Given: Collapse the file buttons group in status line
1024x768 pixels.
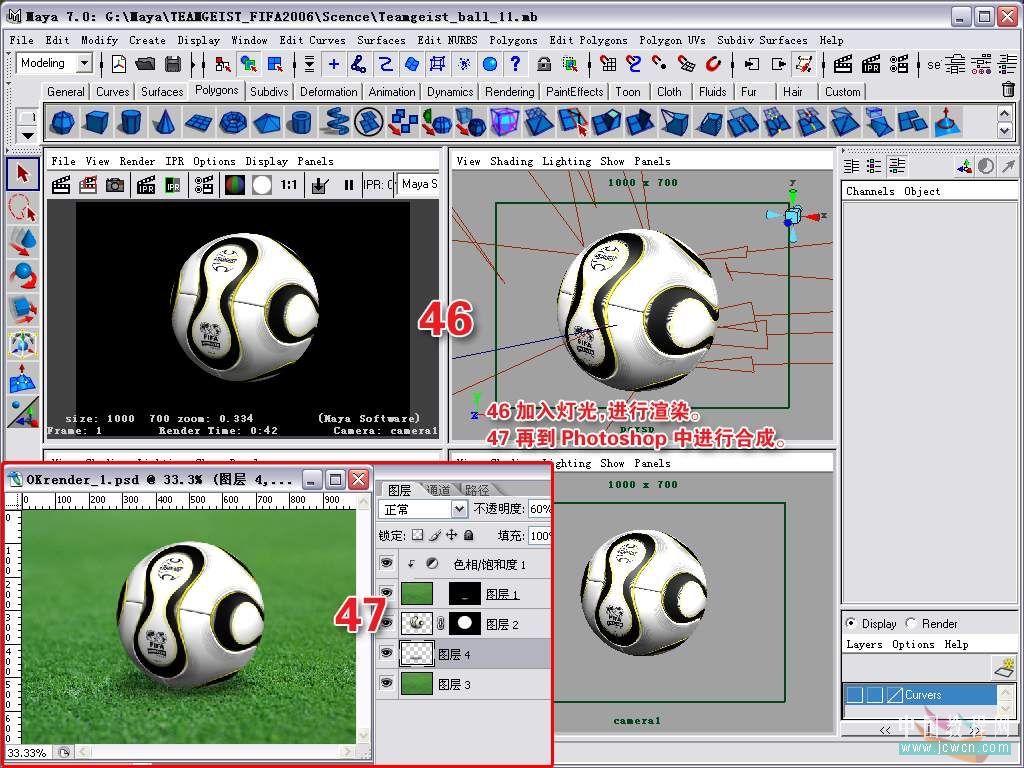Looking at the screenshot, I should 102,64.
